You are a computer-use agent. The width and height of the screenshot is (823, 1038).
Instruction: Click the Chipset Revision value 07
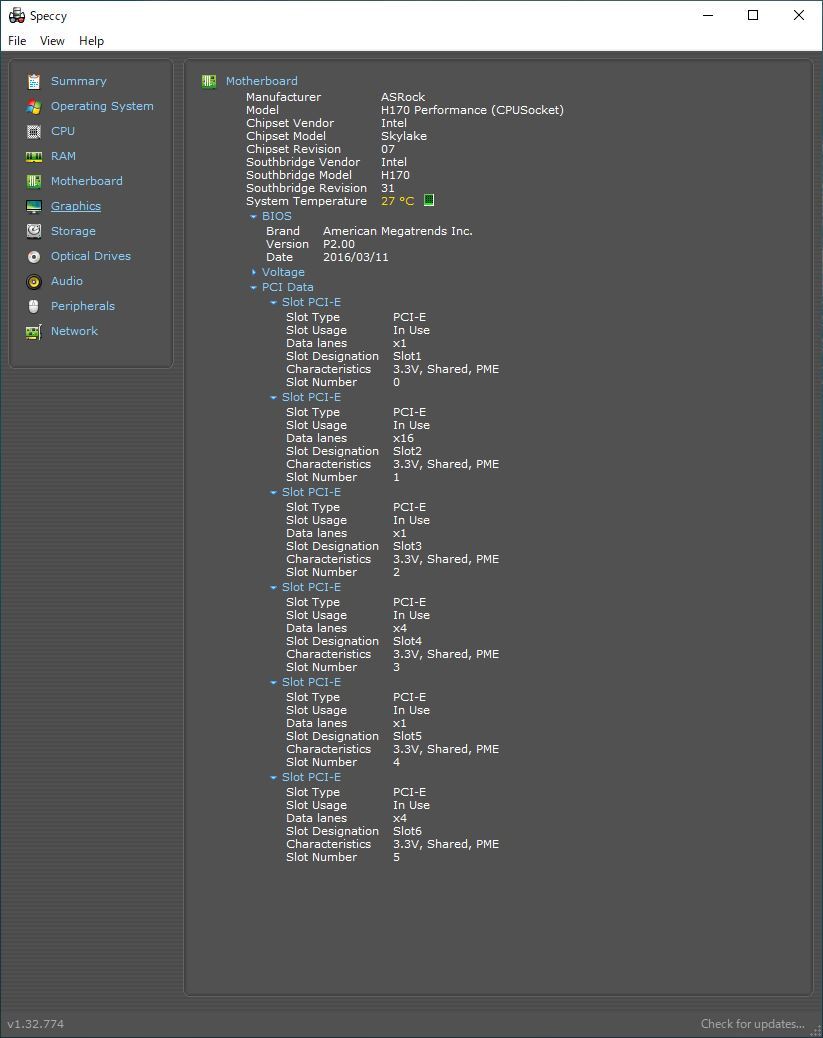click(387, 149)
